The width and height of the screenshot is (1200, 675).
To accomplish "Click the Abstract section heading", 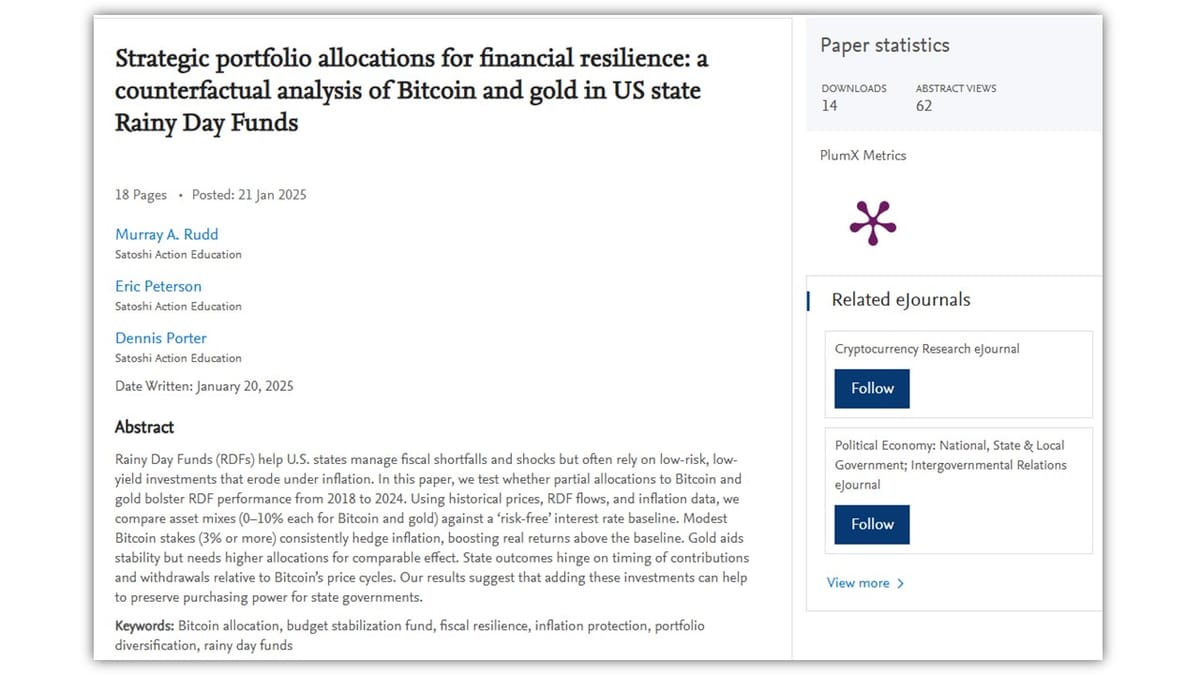I will click(x=144, y=427).
